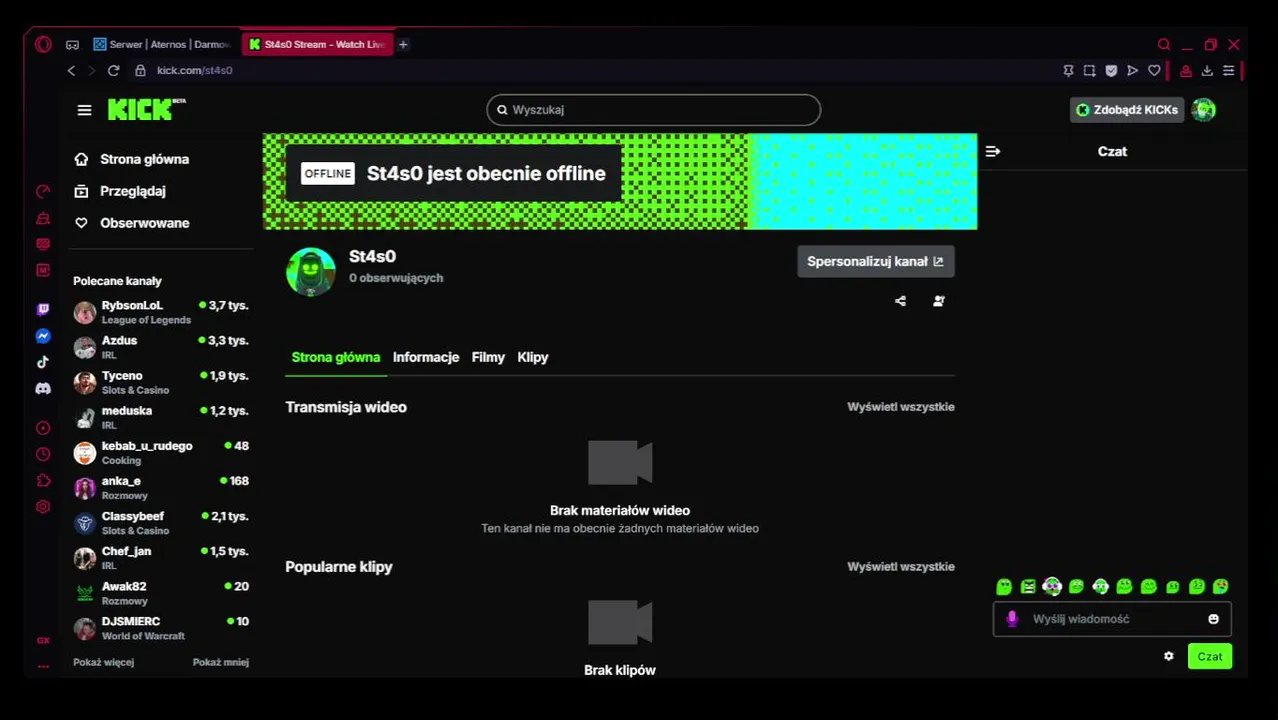Switch to the Serwer Aternos browser tab
This screenshot has width=1278, height=720.
162,44
